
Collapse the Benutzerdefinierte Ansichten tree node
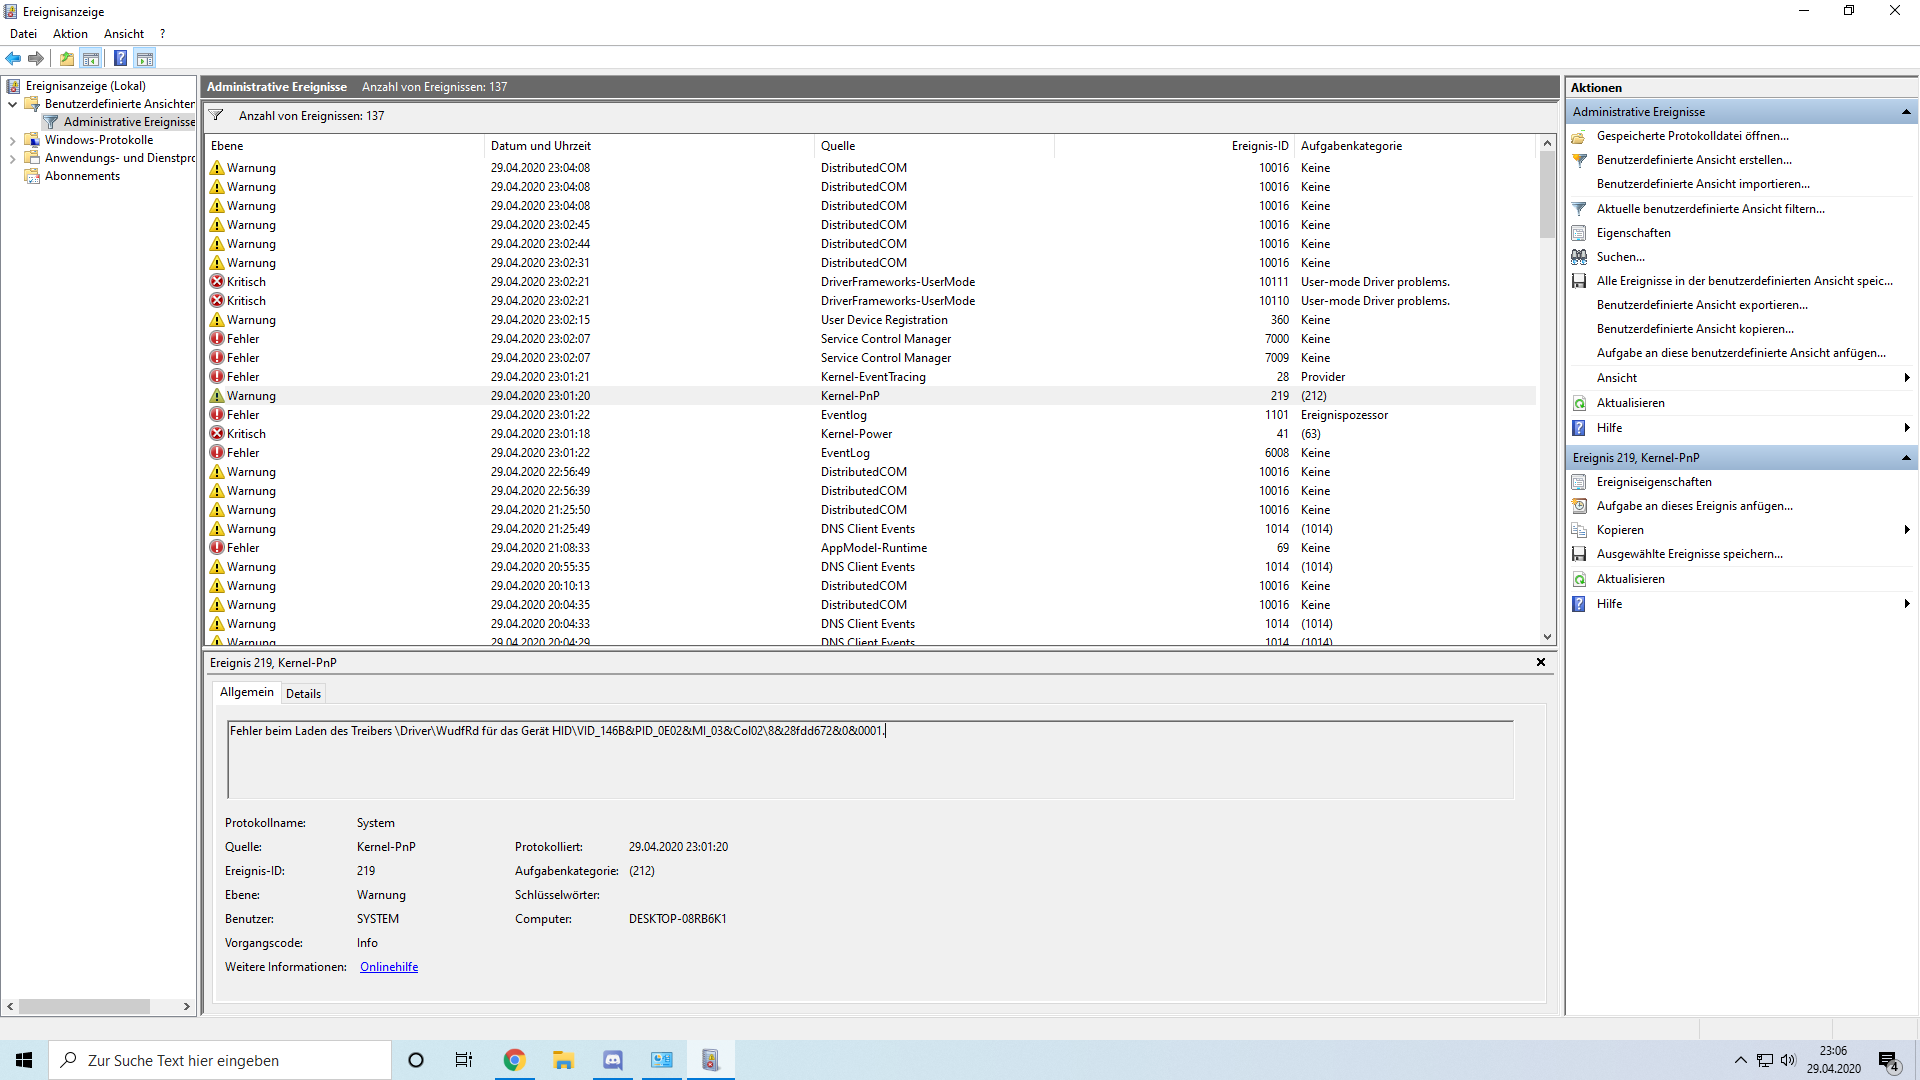(x=12, y=104)
